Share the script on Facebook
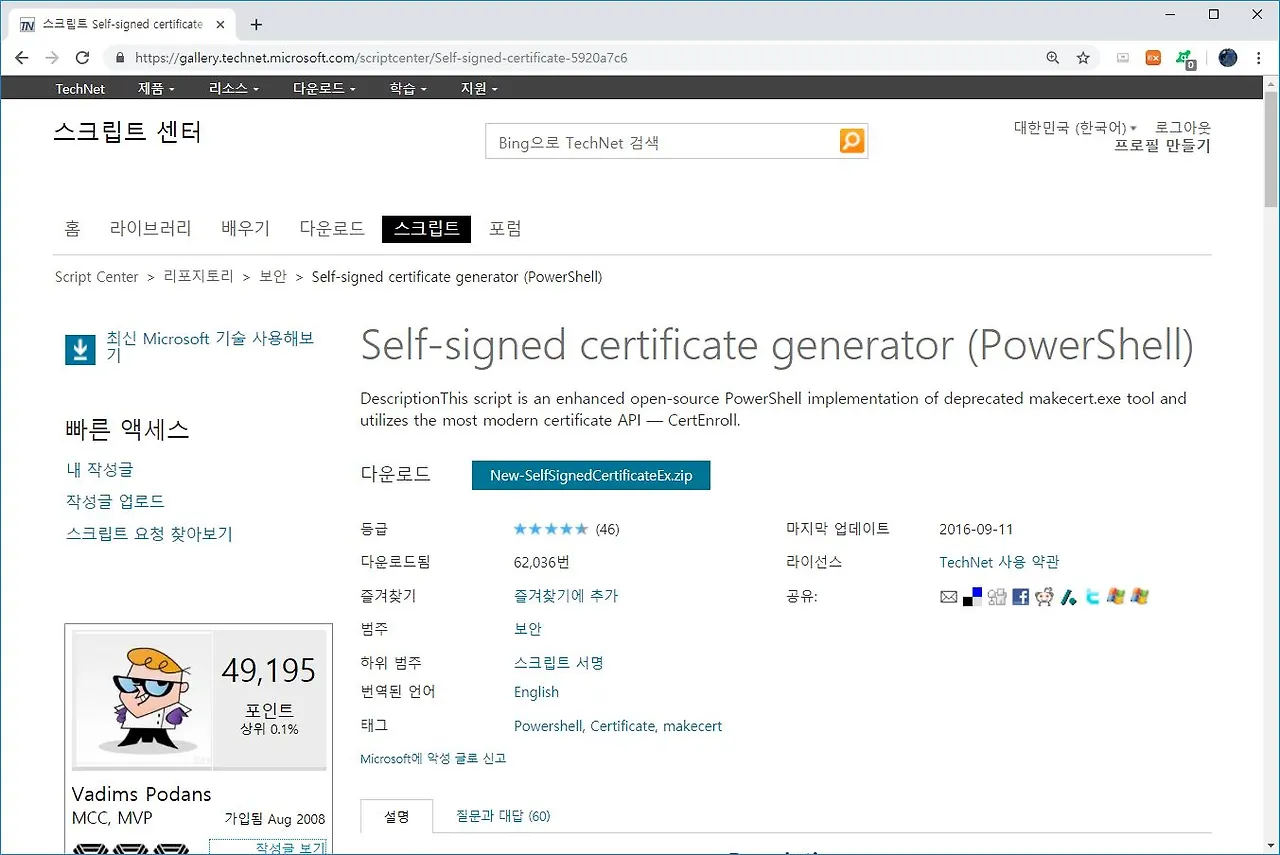 tap(1021, 597)
